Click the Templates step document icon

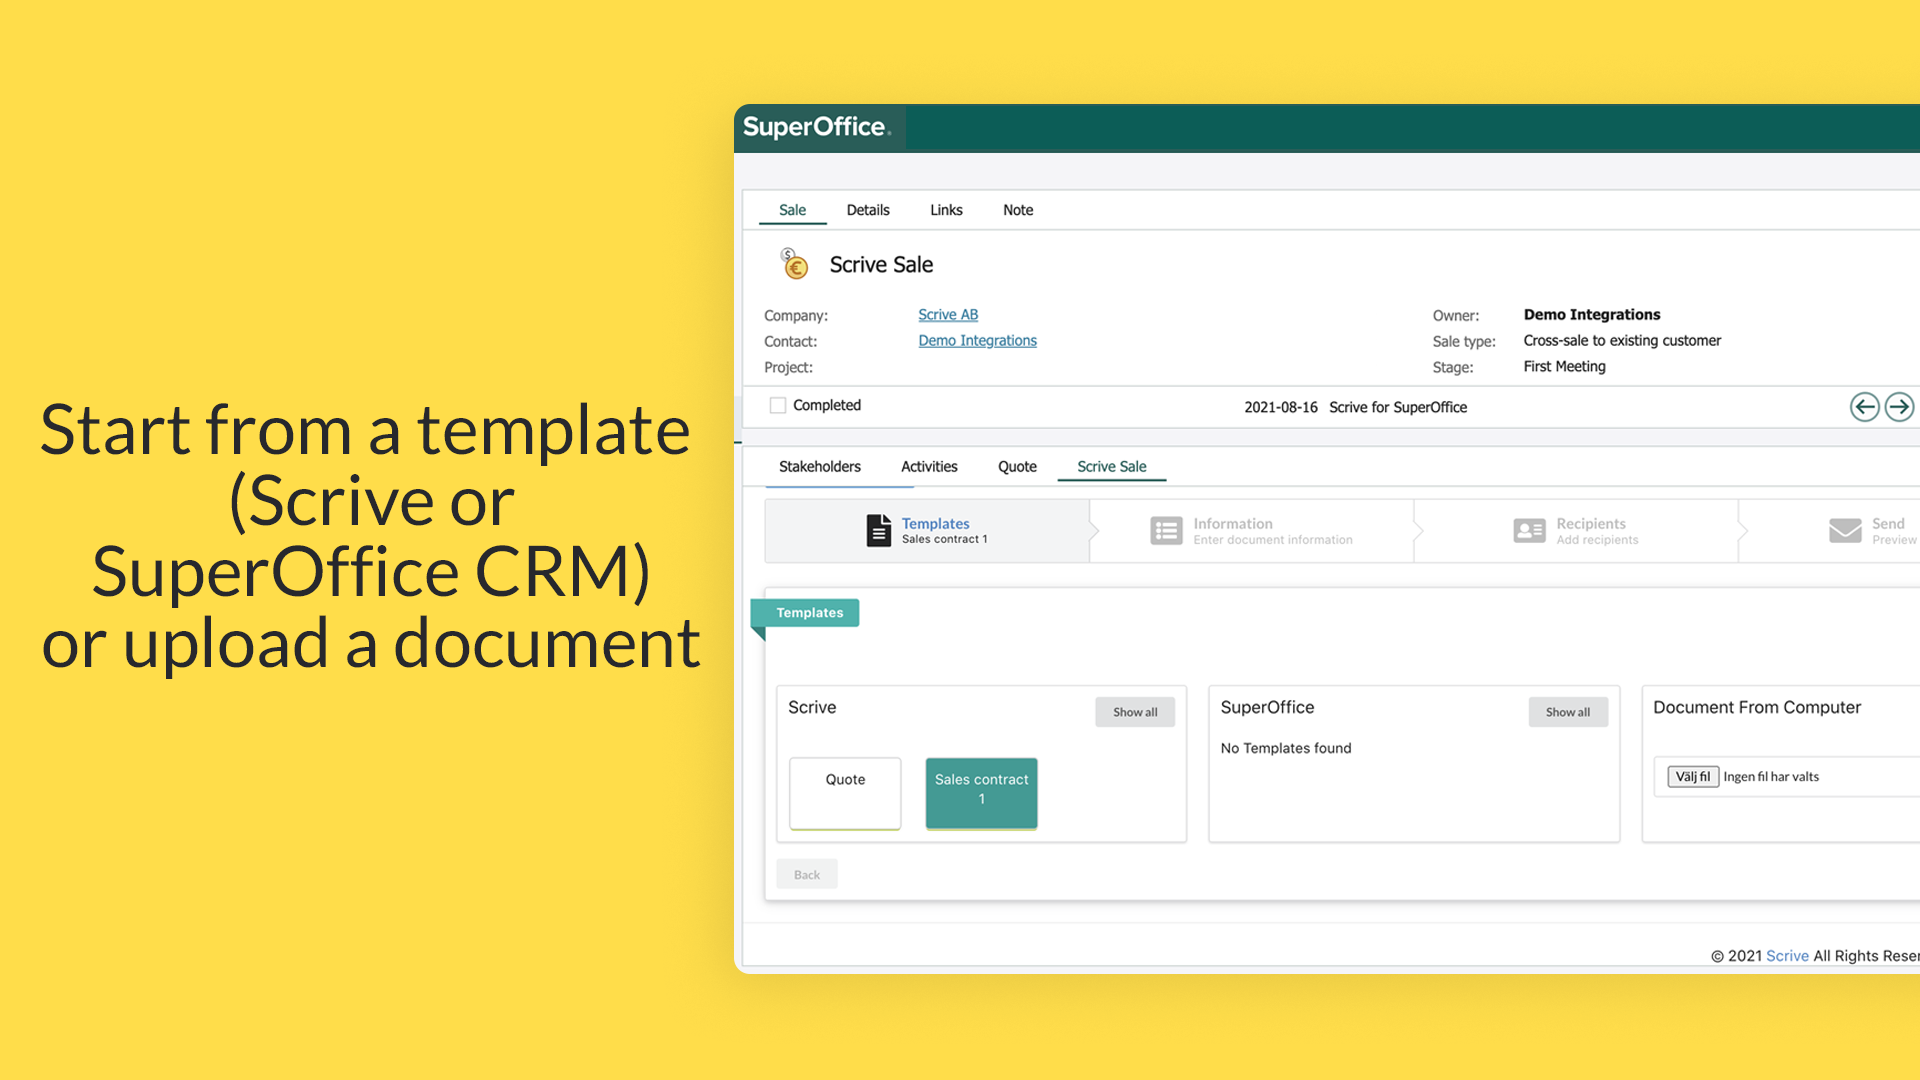[x=878, y=530]
